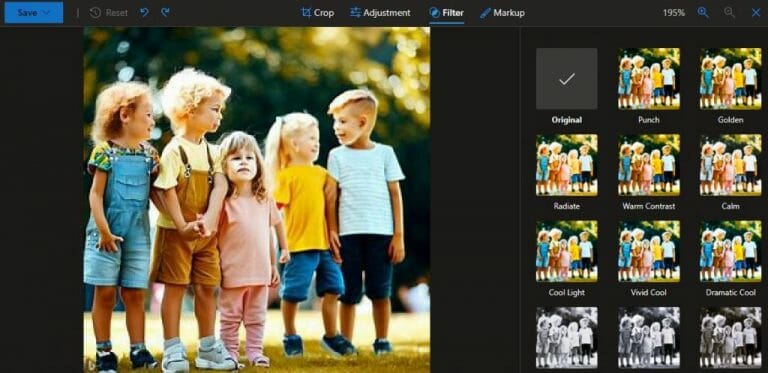The width and height of the screenshot is (768, 373).
Task: Click the zoom in magnifier icon
Action: pos(703,13)
